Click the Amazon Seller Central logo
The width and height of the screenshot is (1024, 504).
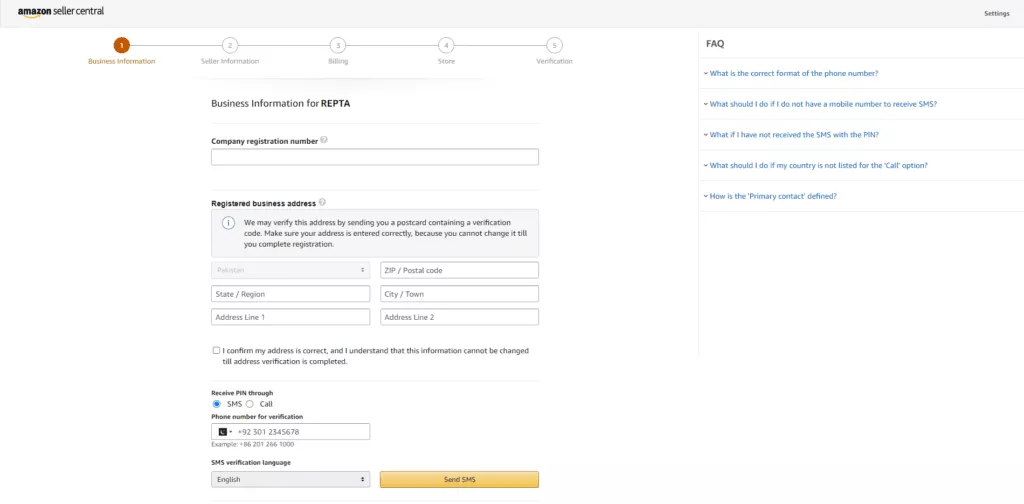61,12
